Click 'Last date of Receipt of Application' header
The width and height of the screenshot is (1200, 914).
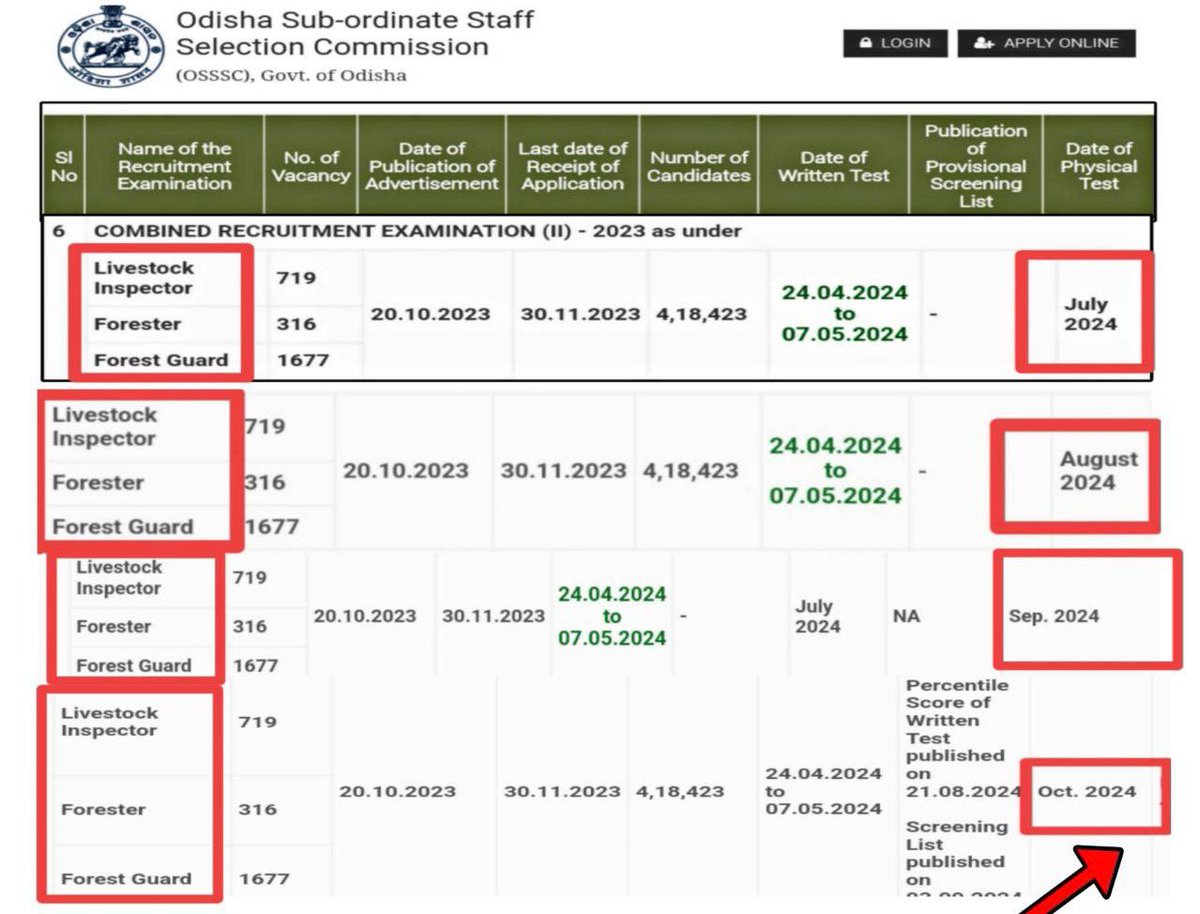573,166
